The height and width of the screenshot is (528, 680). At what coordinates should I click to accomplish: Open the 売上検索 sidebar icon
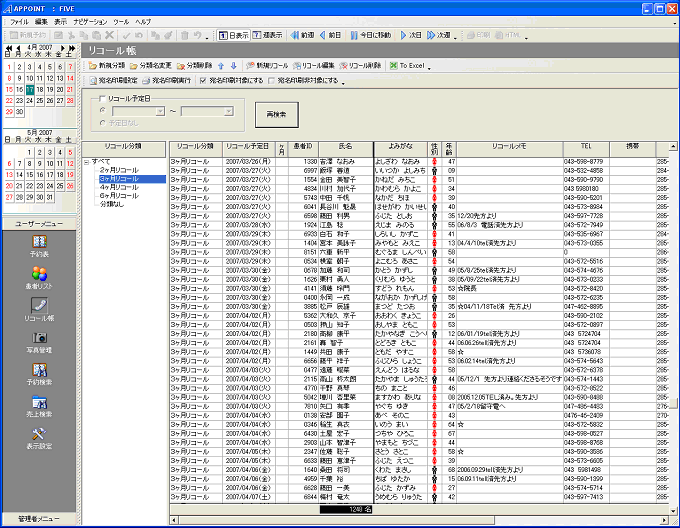coord(39,406)
